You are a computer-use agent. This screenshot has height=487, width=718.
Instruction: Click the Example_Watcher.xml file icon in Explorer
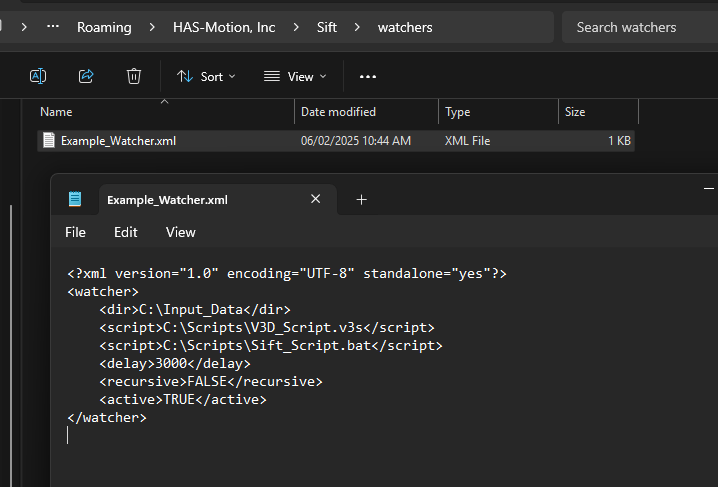49,140
